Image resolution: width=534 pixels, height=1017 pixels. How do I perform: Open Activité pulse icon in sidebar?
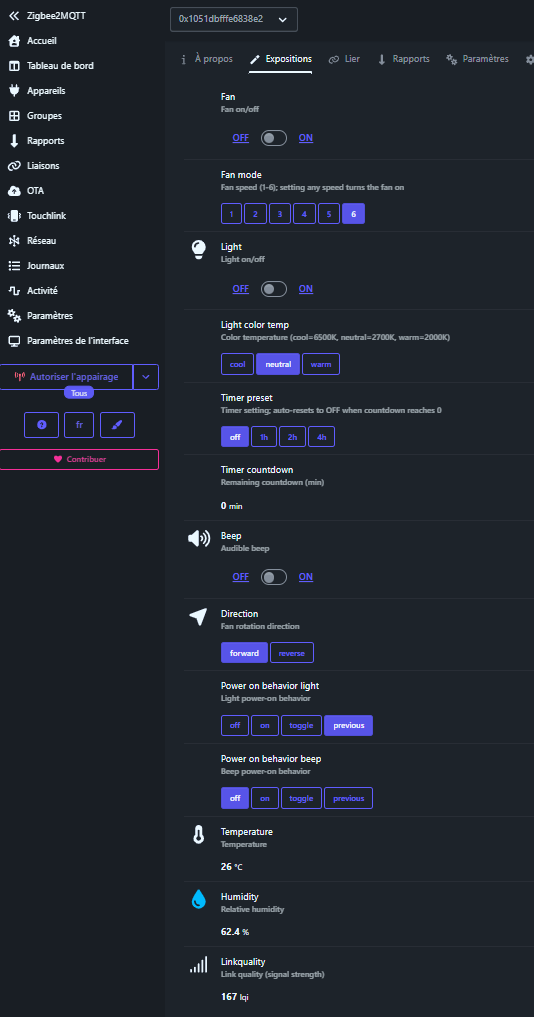(14, 291)
